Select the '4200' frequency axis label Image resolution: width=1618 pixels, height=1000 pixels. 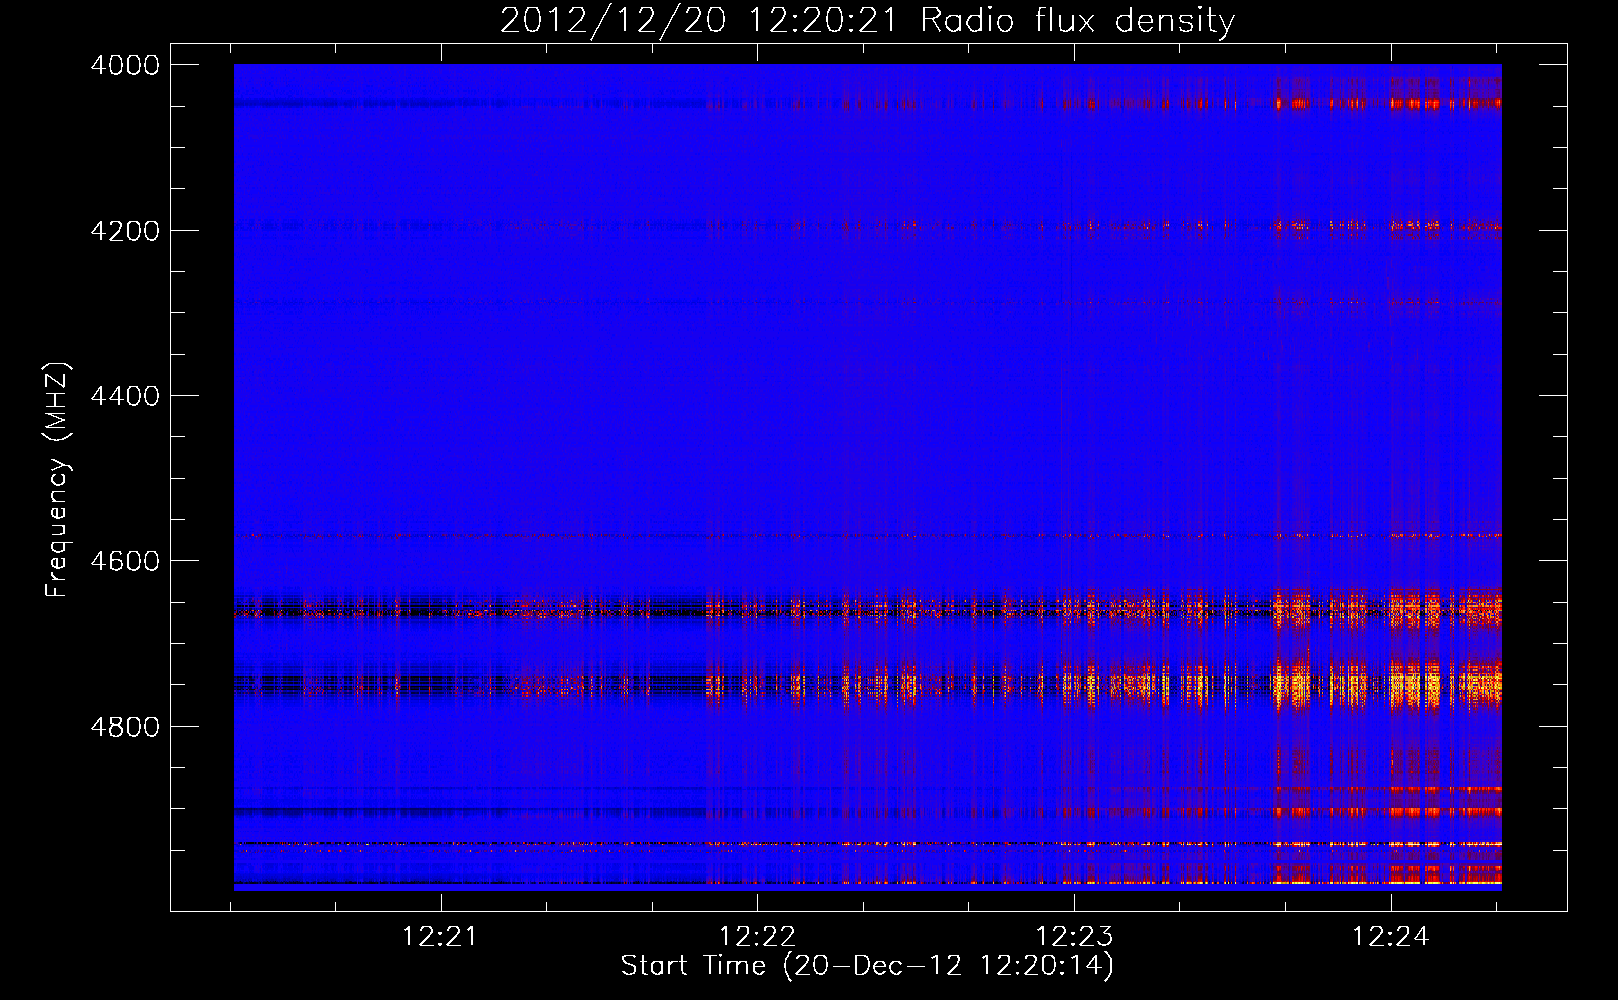pyautogui.click(x=125, y=231)
